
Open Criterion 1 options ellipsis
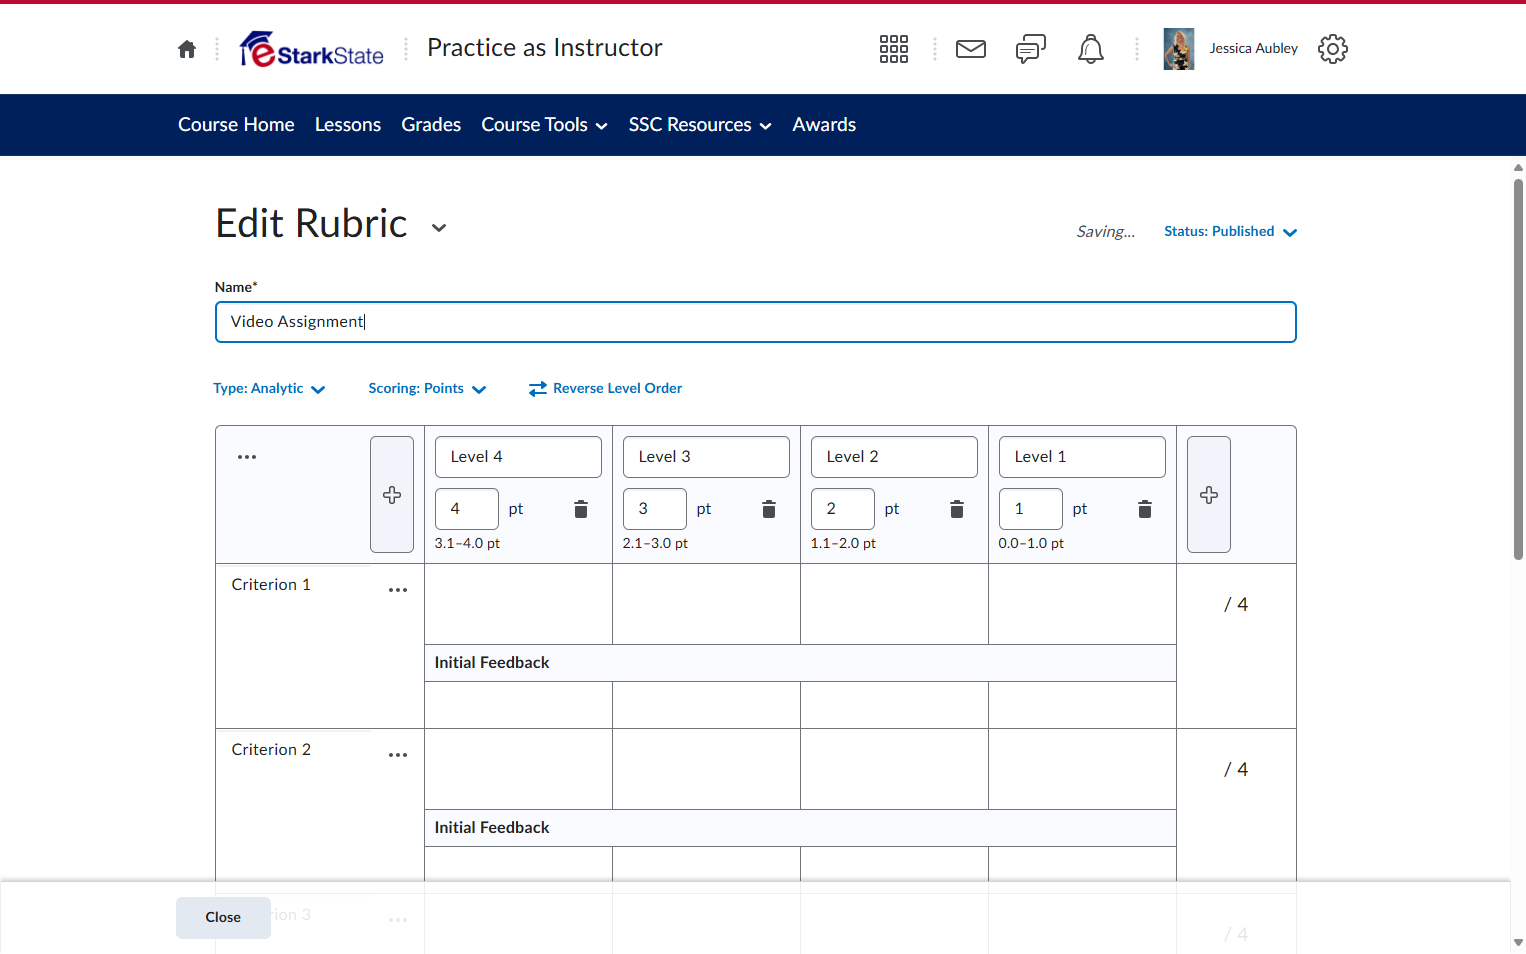(398, 590)
